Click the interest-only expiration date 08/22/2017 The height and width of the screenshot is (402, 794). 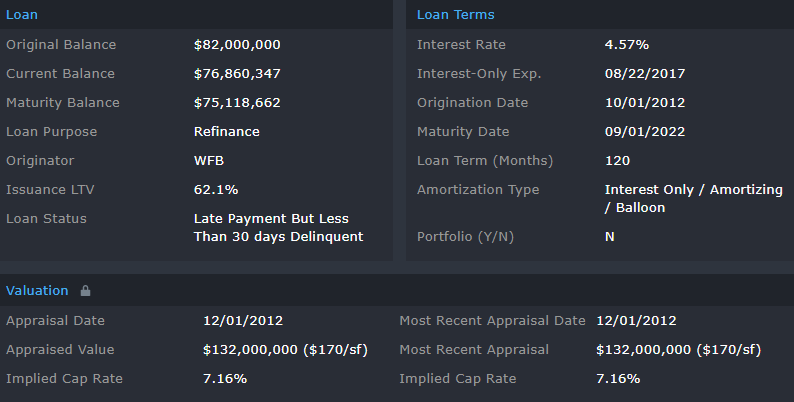[645, 74]
